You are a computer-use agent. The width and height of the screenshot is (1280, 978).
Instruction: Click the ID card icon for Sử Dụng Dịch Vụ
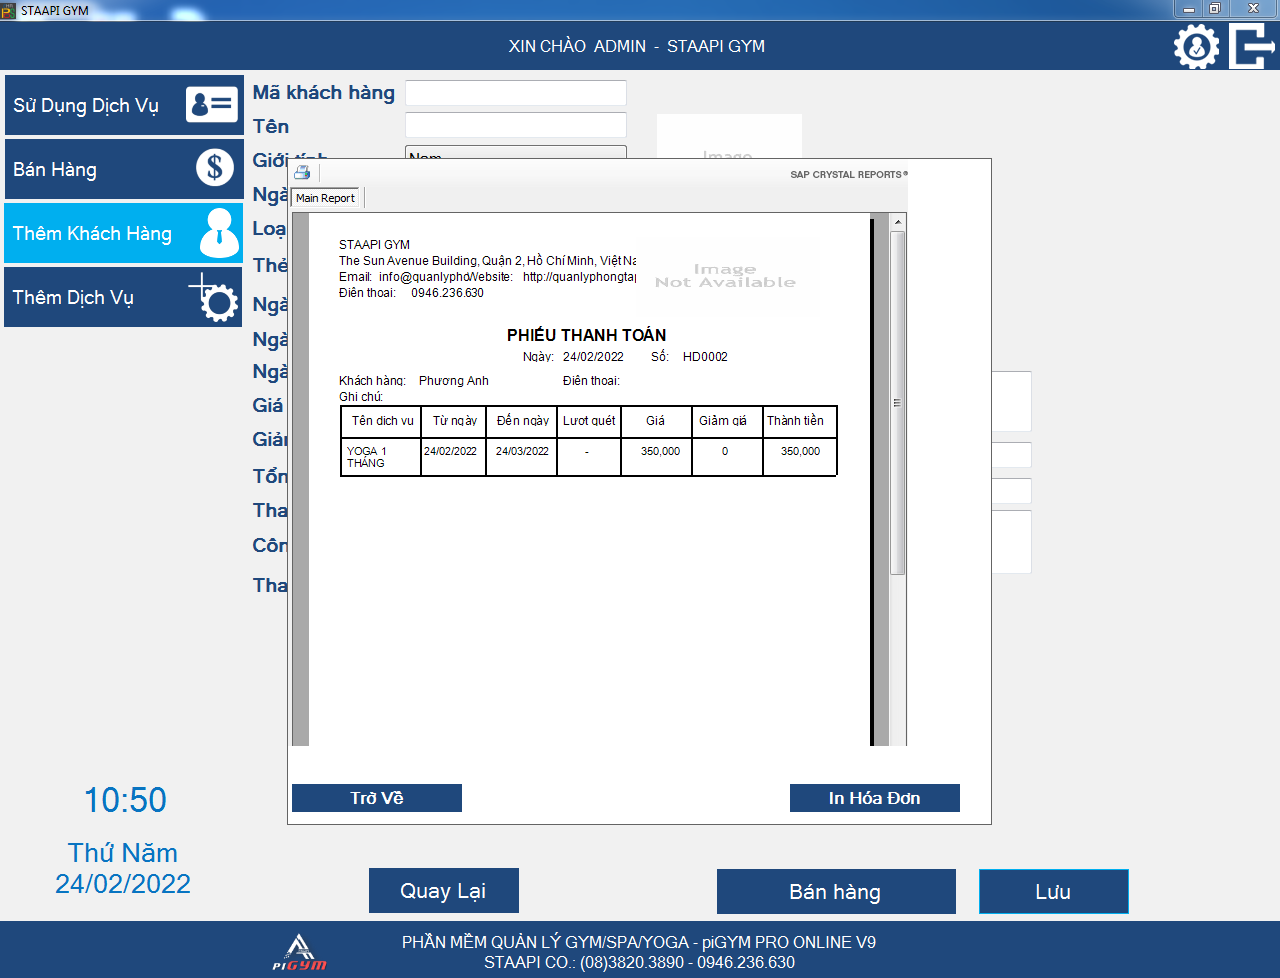pos(211,104)
